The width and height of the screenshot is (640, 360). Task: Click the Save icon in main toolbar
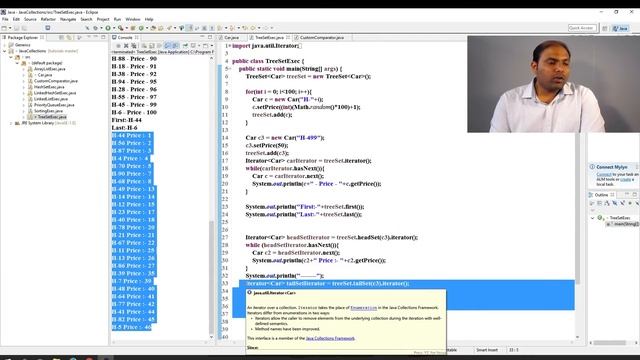17,28
